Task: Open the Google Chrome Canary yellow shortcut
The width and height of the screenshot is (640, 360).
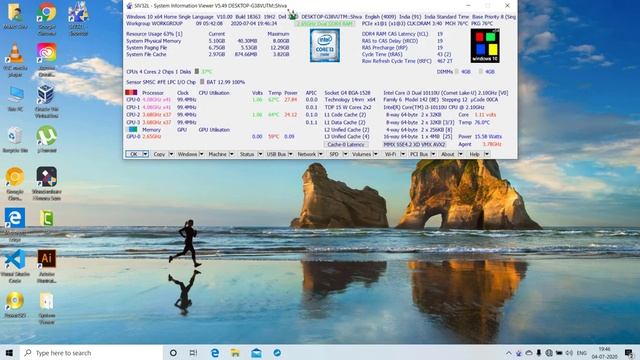Action: click(15, 177)
